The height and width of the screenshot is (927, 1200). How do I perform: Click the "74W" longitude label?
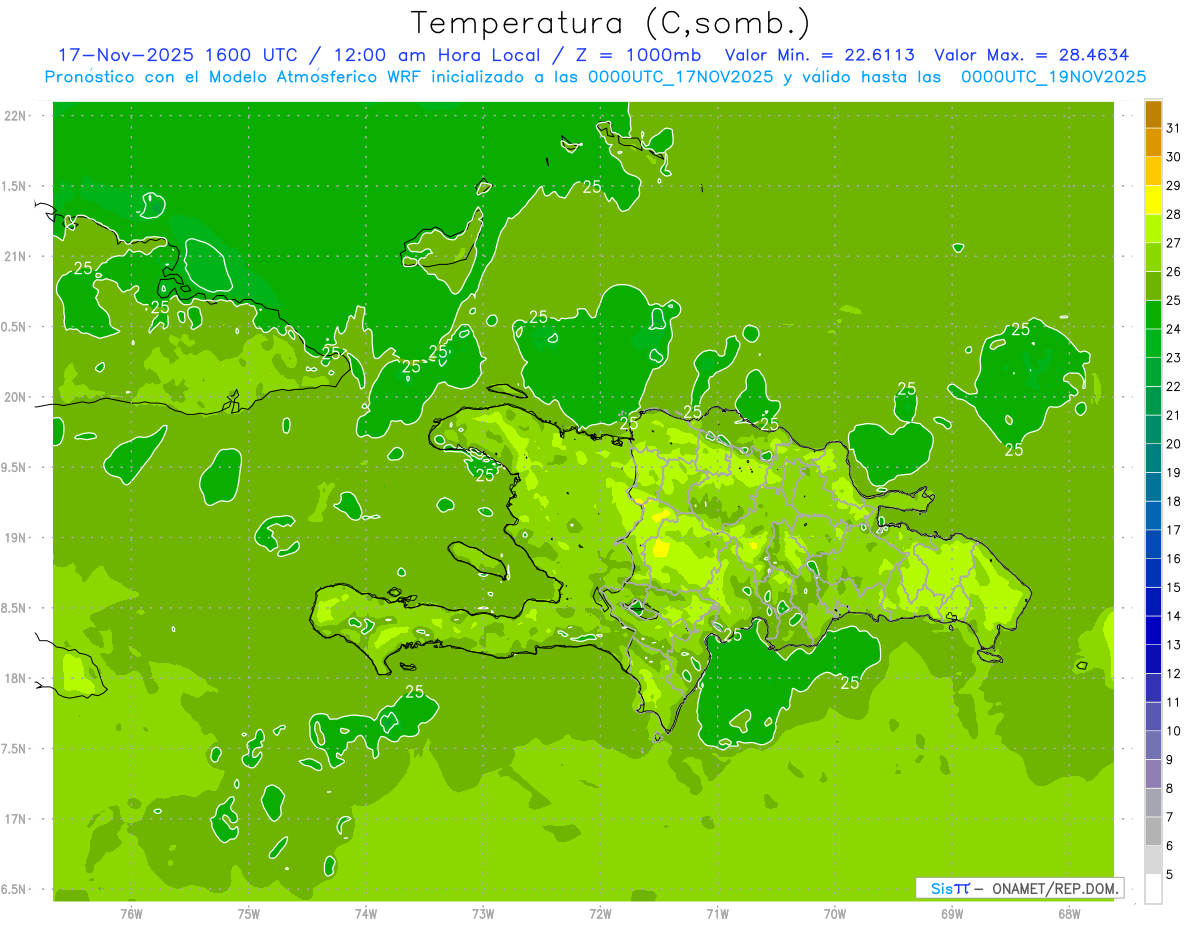pos(366,914)
